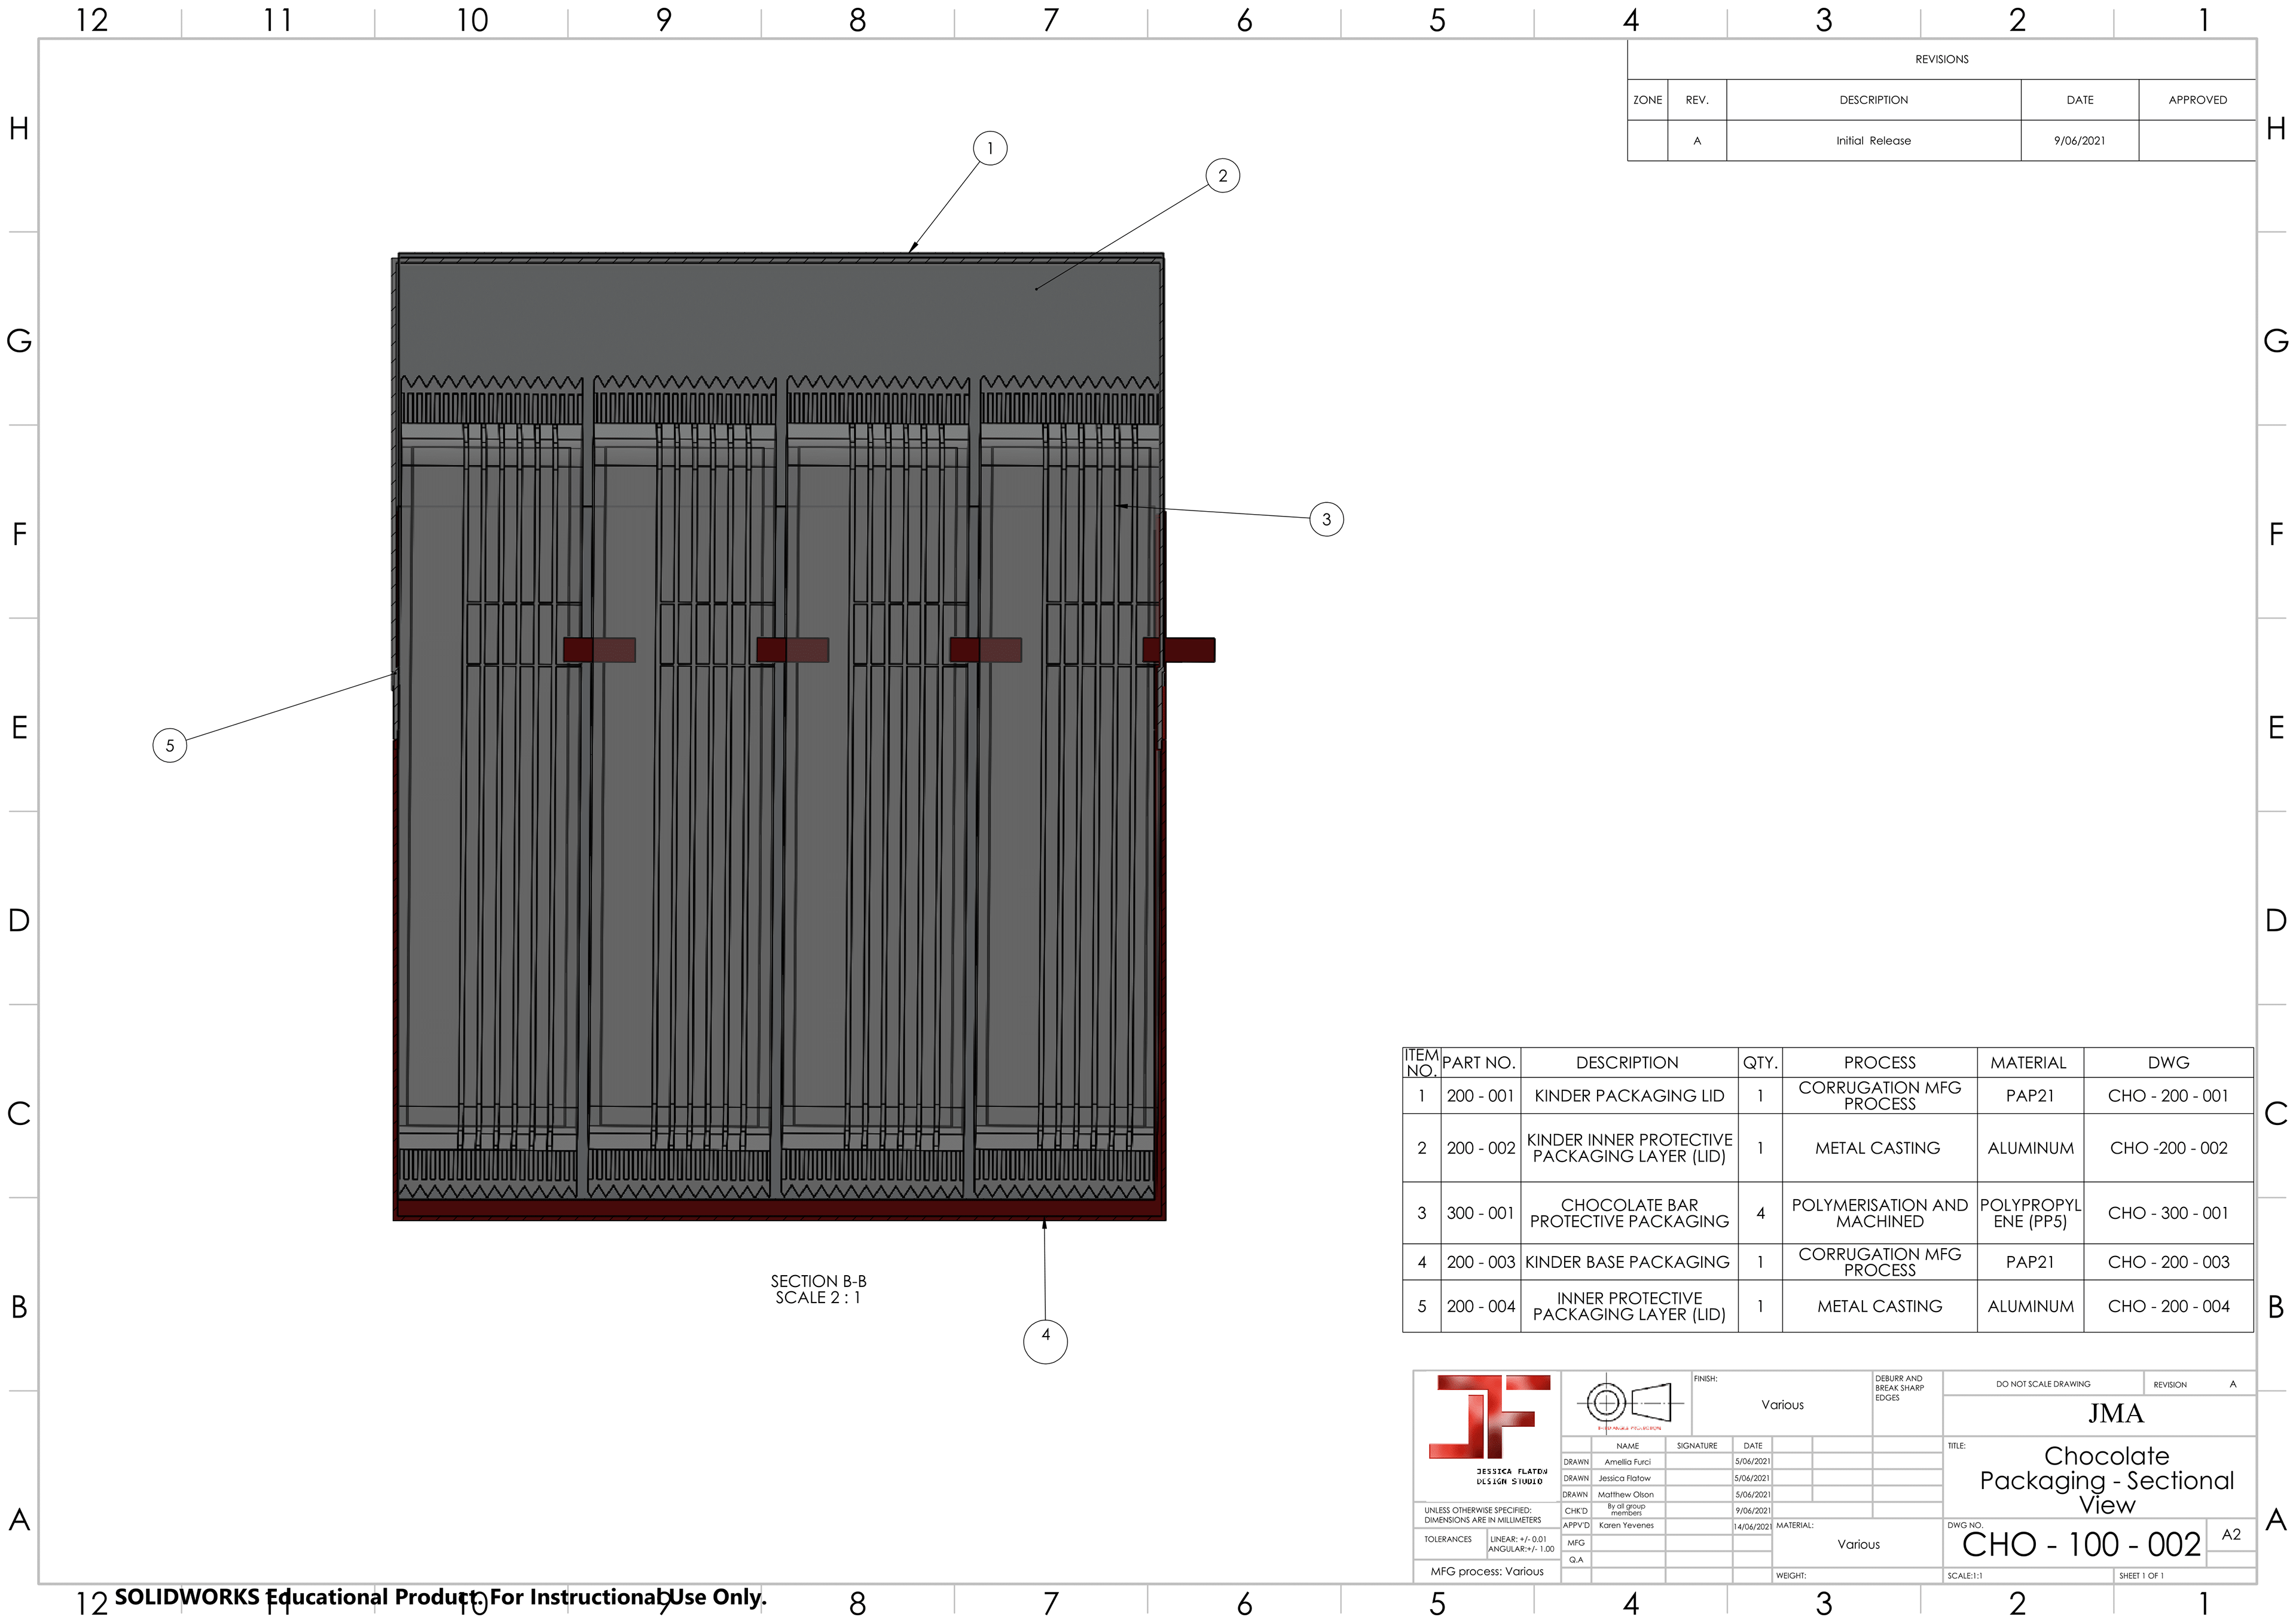Click the 'REVISIONS' table header
Viewport: 2296px width, 1623px height.
(1941, 59)
